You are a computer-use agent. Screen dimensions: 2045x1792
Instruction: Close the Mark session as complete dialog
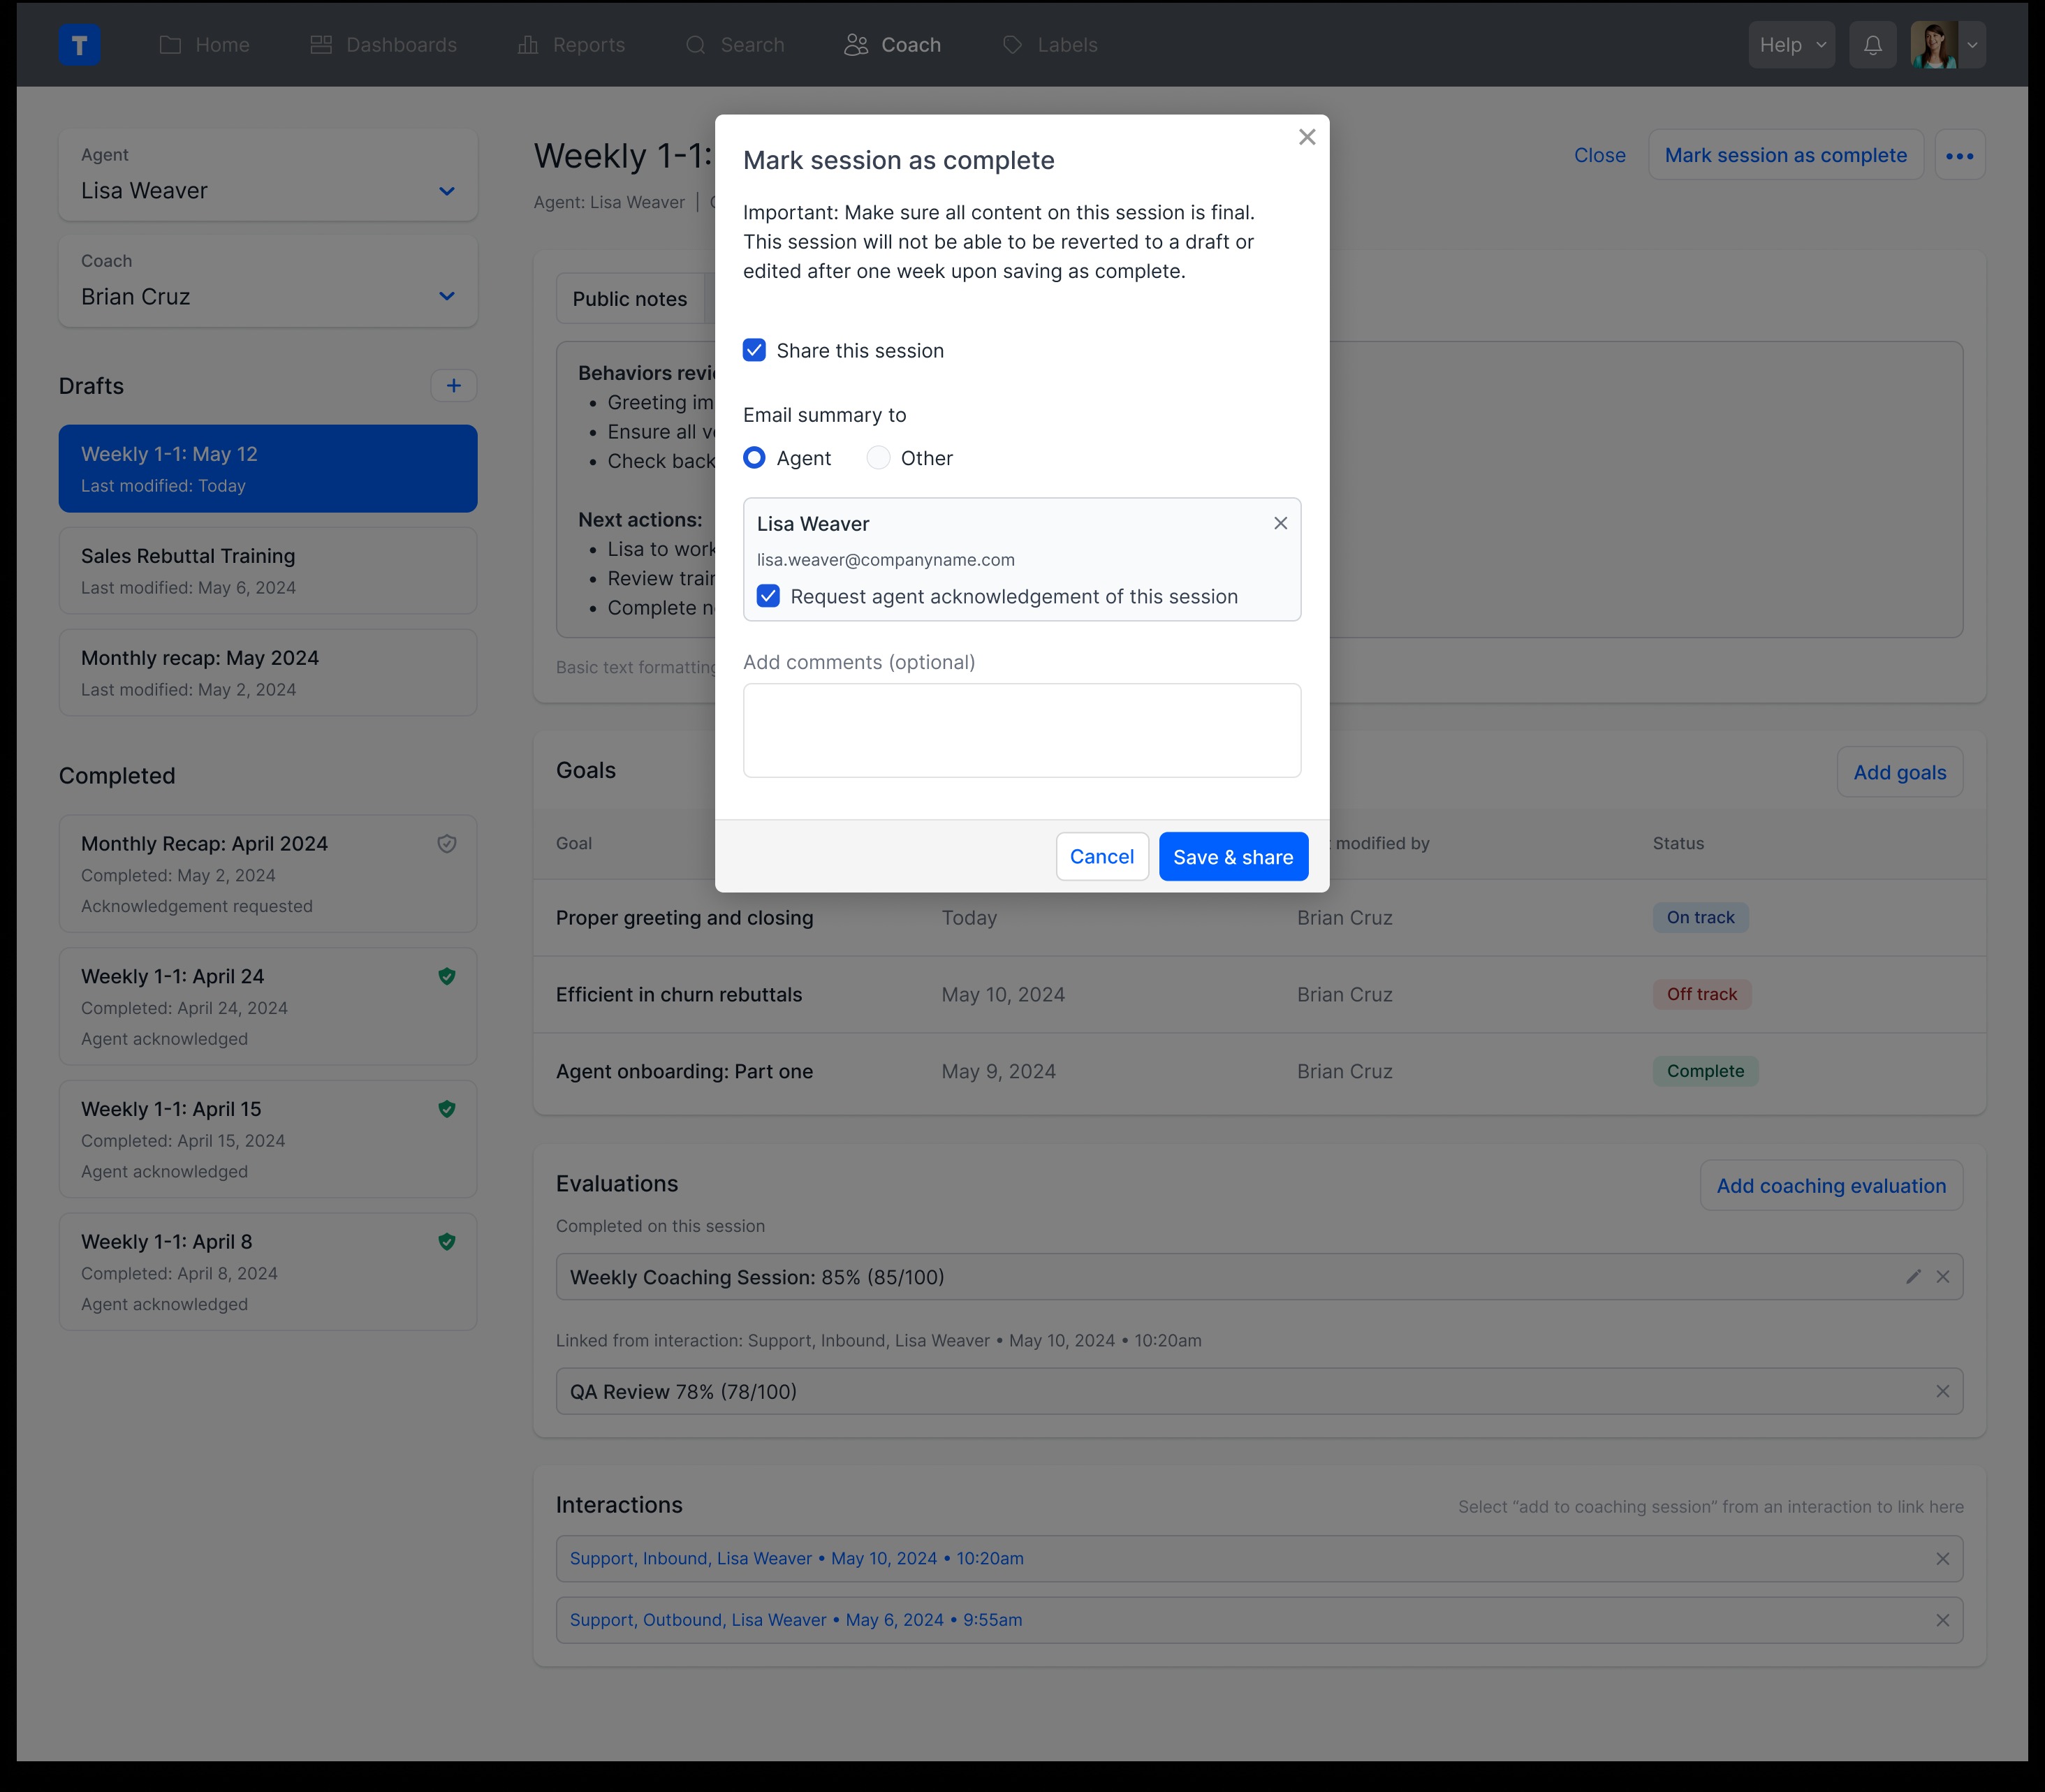point(1306,138)
